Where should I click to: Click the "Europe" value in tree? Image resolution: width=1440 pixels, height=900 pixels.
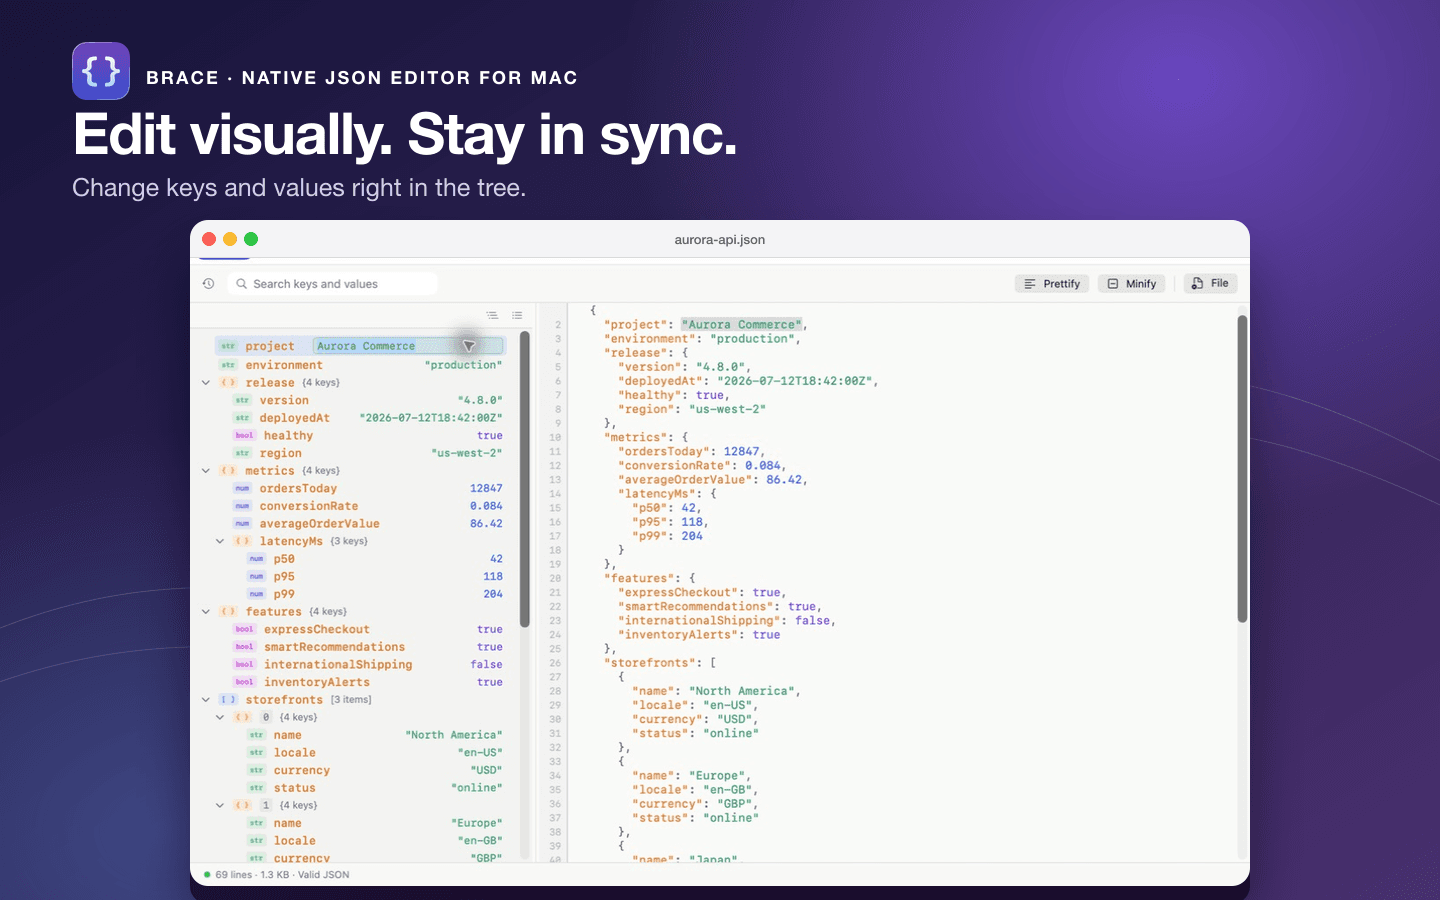477,823
